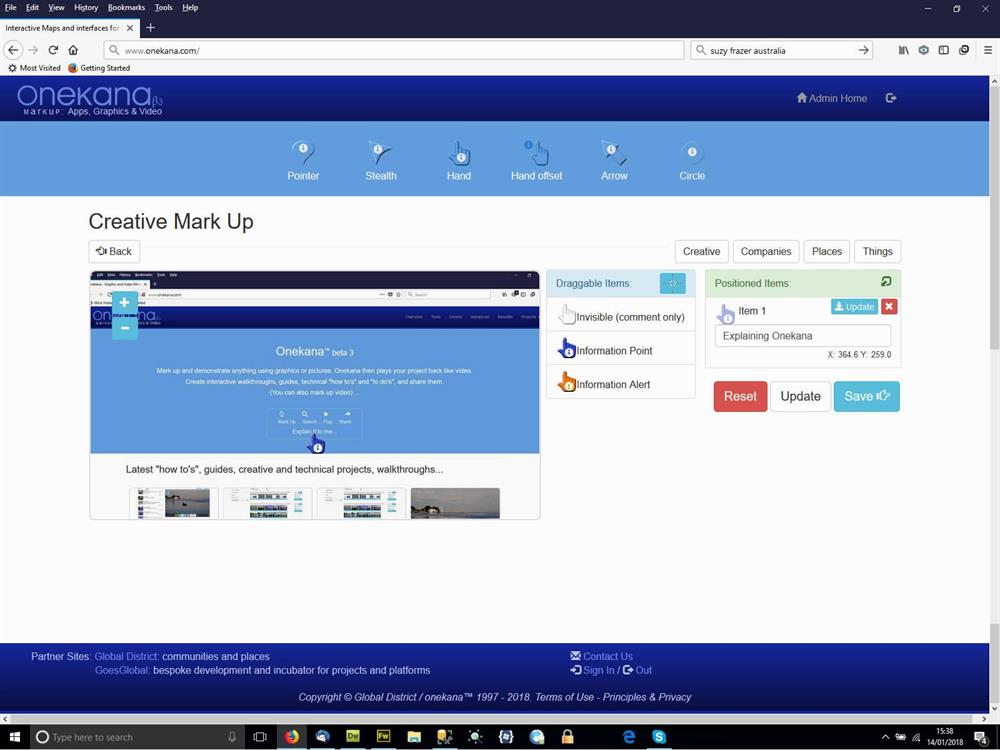Go to the browser home page
The width and height of the screenshot is (1000, 750).
pyautogui.click(x=73, y=50)
